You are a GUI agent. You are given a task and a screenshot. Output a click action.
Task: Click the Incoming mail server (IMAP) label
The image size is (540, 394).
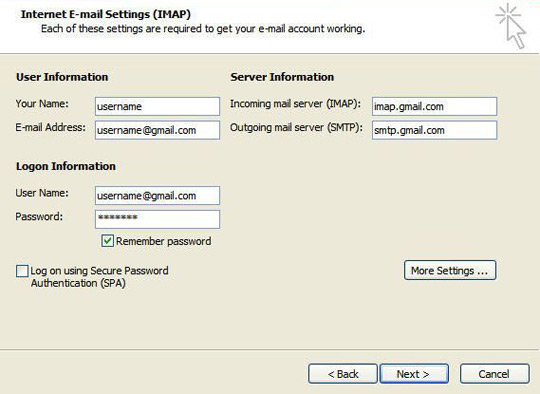(295, 104)
